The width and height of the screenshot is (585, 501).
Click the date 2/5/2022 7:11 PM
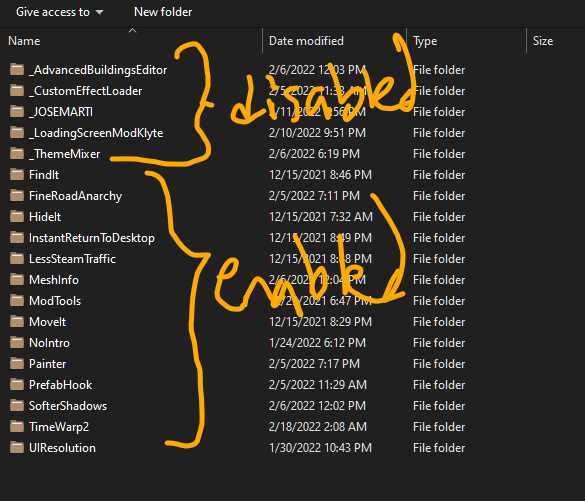click(315, 195)
